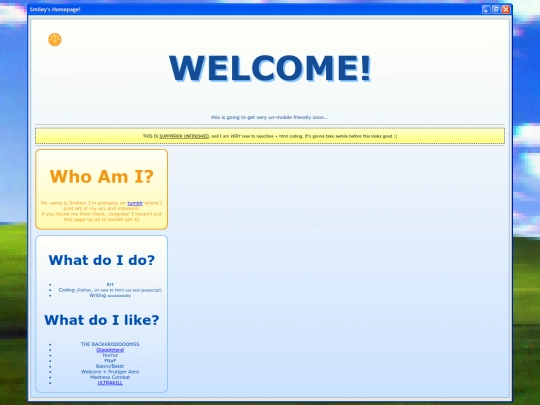Click the 'un-mobile friendly soon' subtitle
540x405 pixels.
click(x=270, y=117)
